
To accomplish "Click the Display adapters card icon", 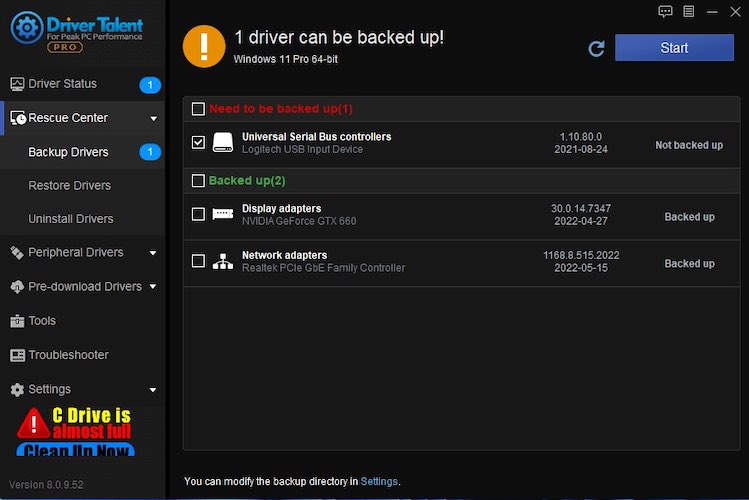I will pyautogui.click(x=223, y=213).
